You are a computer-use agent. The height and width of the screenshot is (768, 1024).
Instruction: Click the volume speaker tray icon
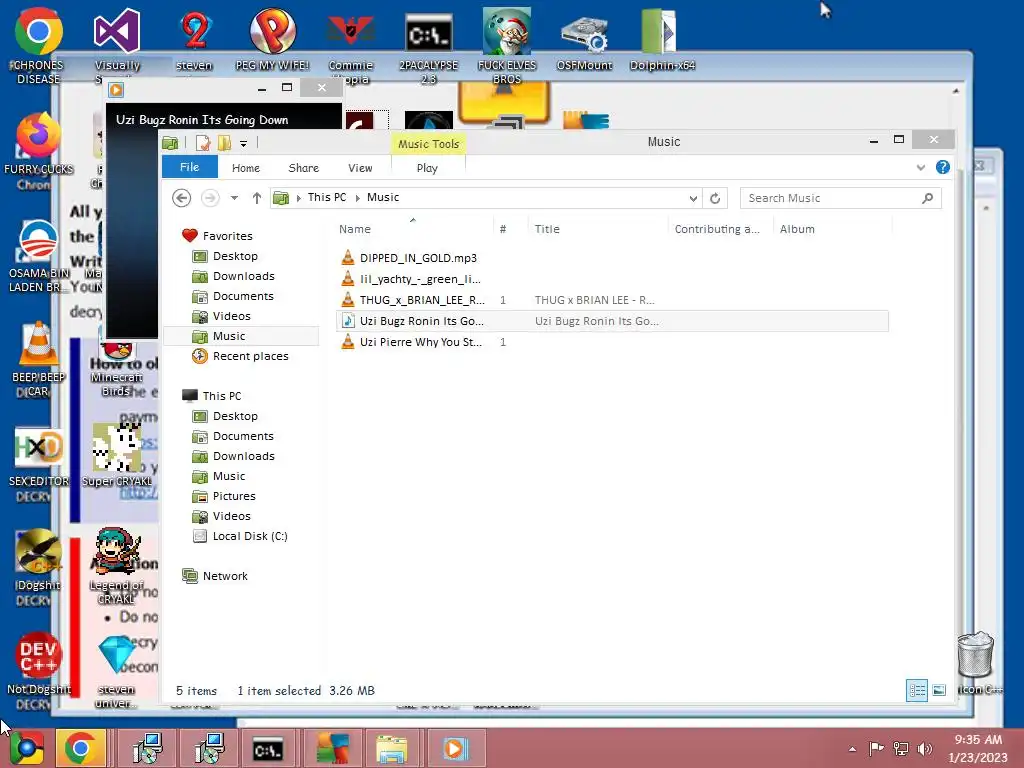tap(925, 748)
